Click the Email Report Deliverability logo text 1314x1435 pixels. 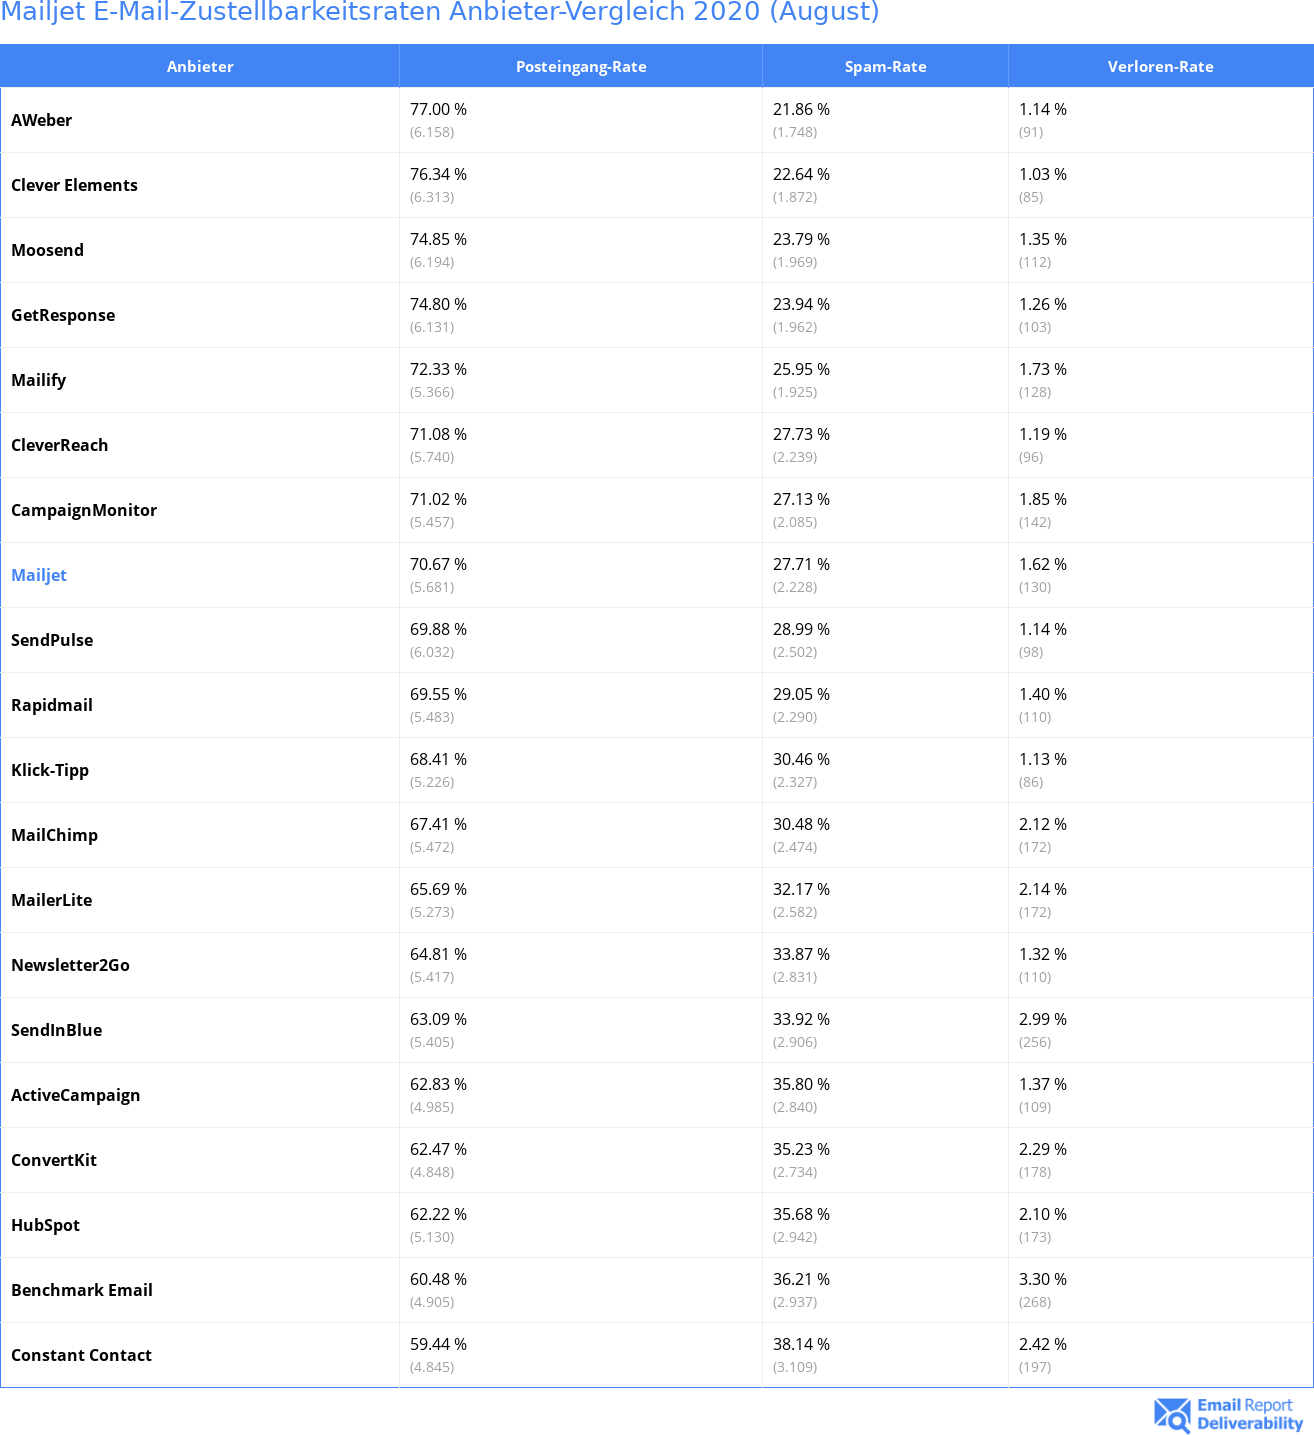(x=1249, y=1414)
